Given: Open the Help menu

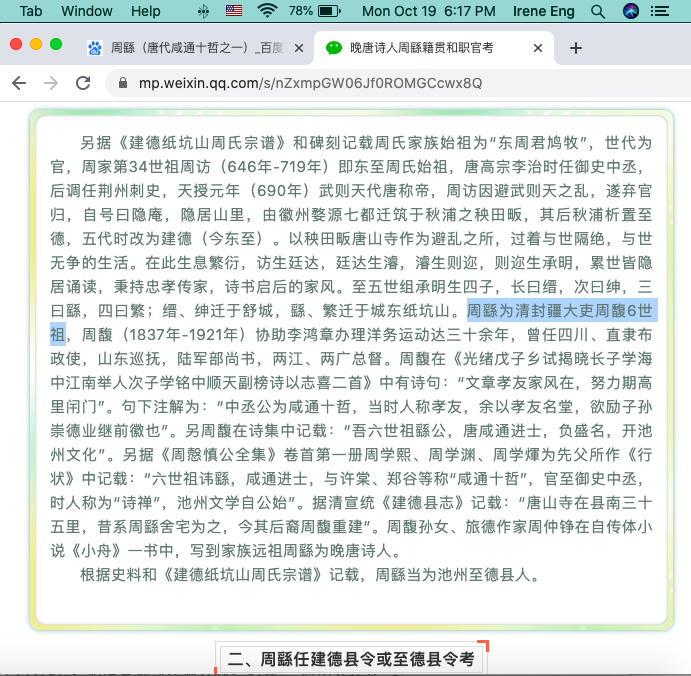Looking at the screenshot, I should point(145,11).
